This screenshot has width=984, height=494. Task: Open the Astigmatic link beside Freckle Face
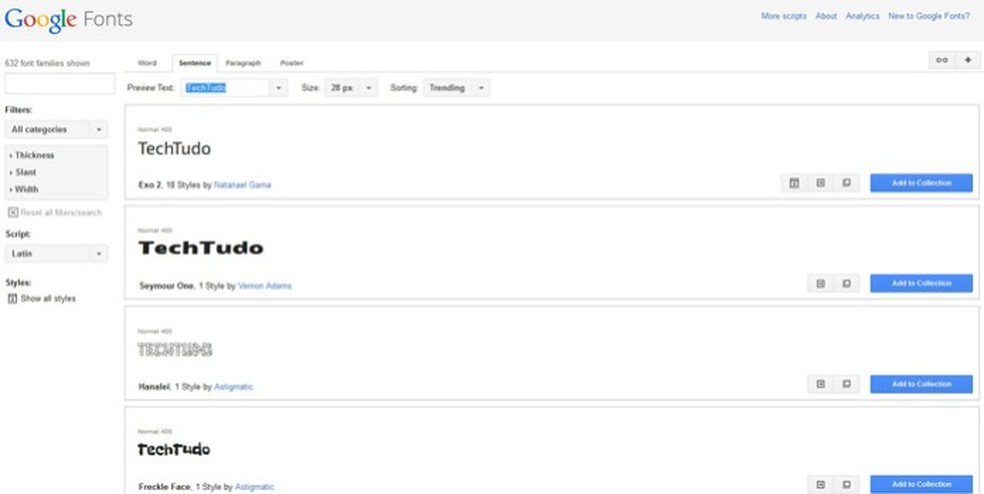[254, 487]
